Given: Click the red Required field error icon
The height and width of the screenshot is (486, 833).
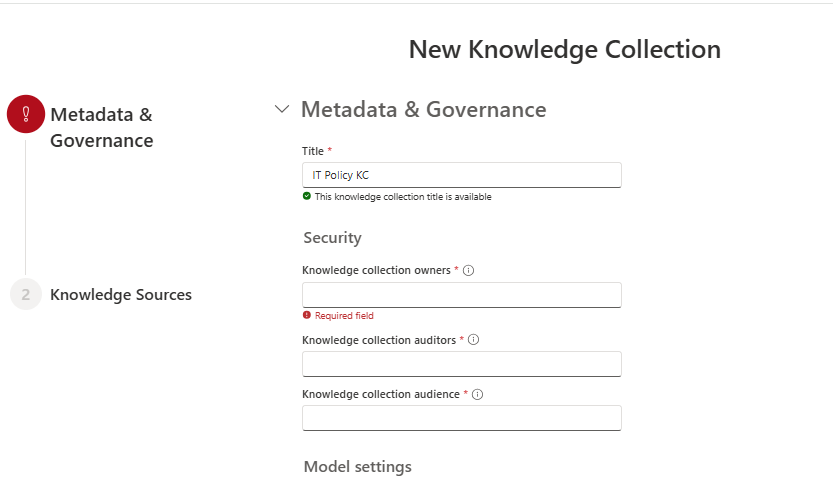Looking at the screenshot, I should [307, 315].
